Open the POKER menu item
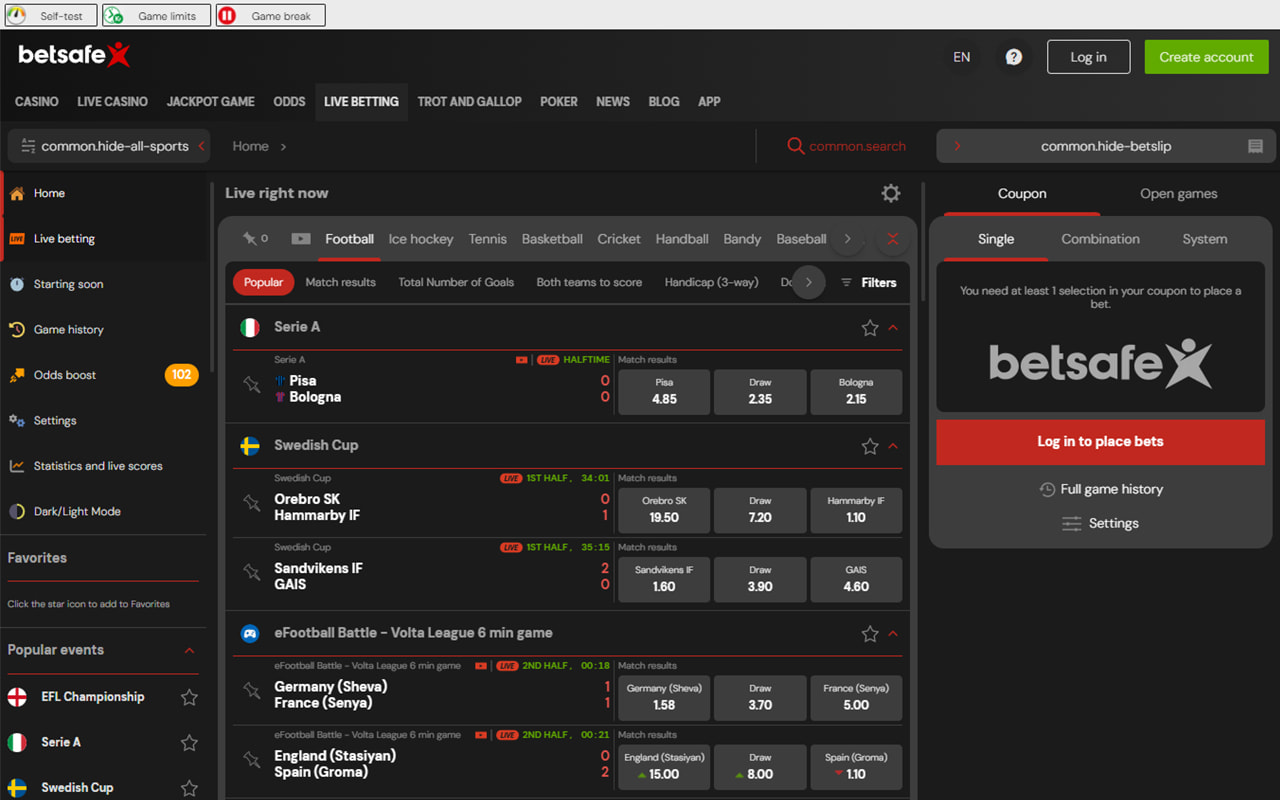This screenshot has width=1280, height=800. [x=558, y=102]
